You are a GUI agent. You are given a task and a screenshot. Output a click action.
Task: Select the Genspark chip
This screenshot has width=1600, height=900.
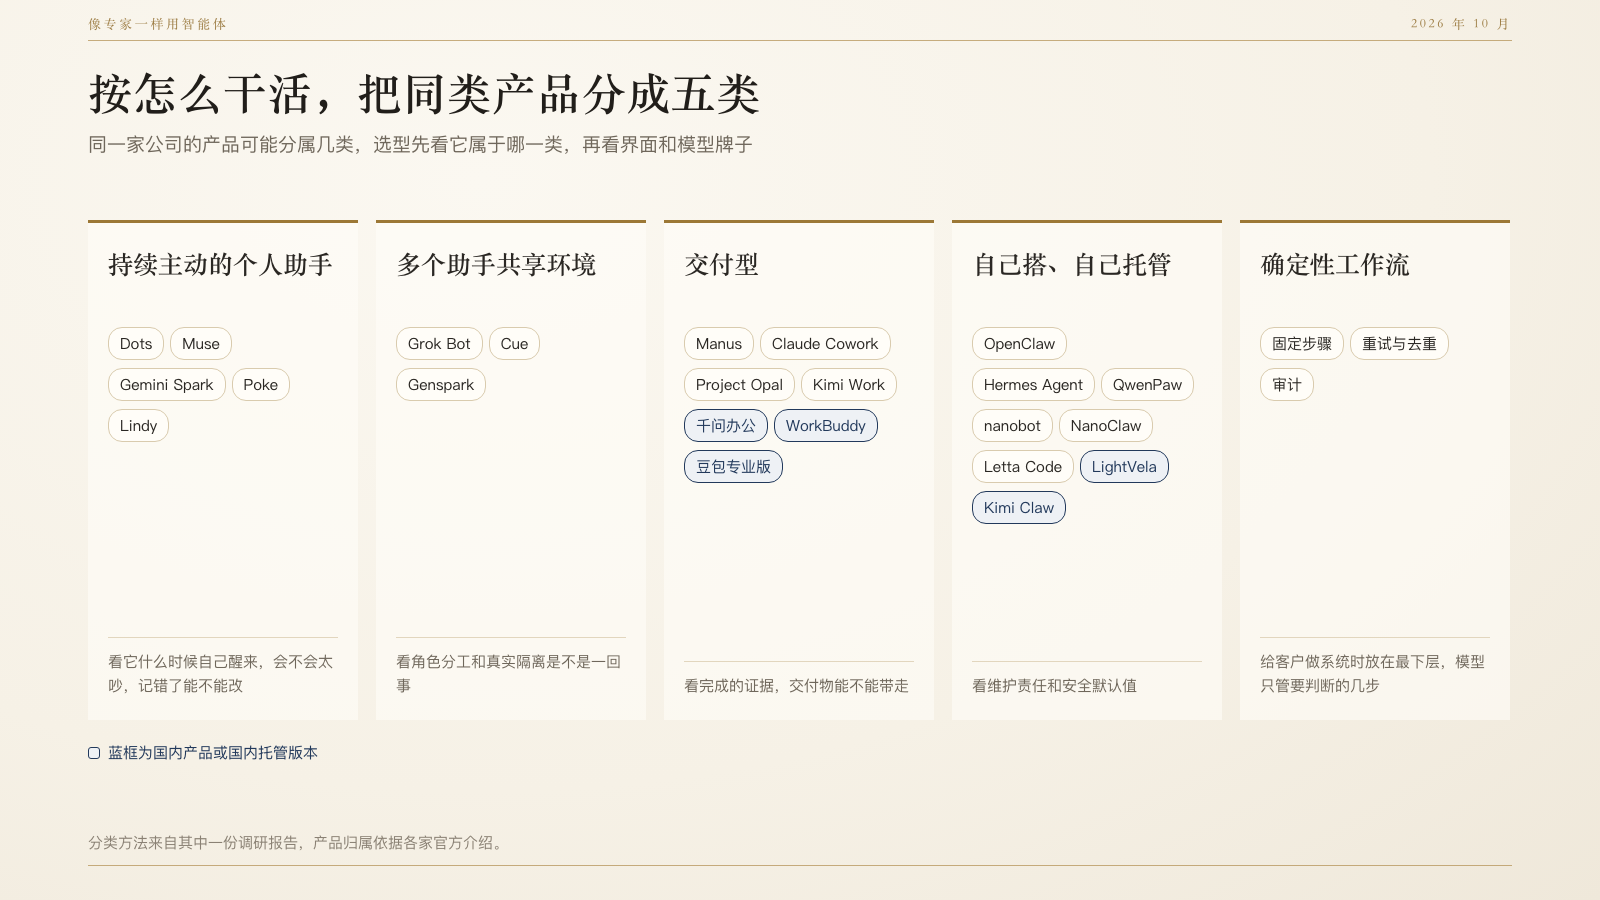pyautogui.click(x=441, y=385)
